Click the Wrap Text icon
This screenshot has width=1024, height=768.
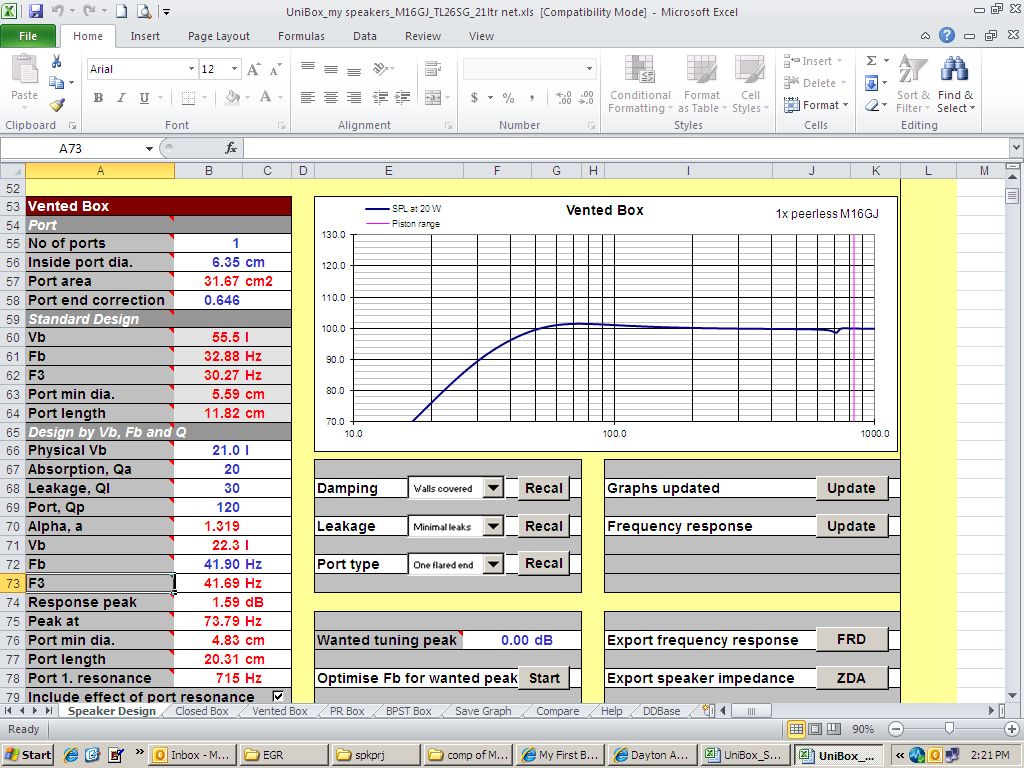coord(432,69)
